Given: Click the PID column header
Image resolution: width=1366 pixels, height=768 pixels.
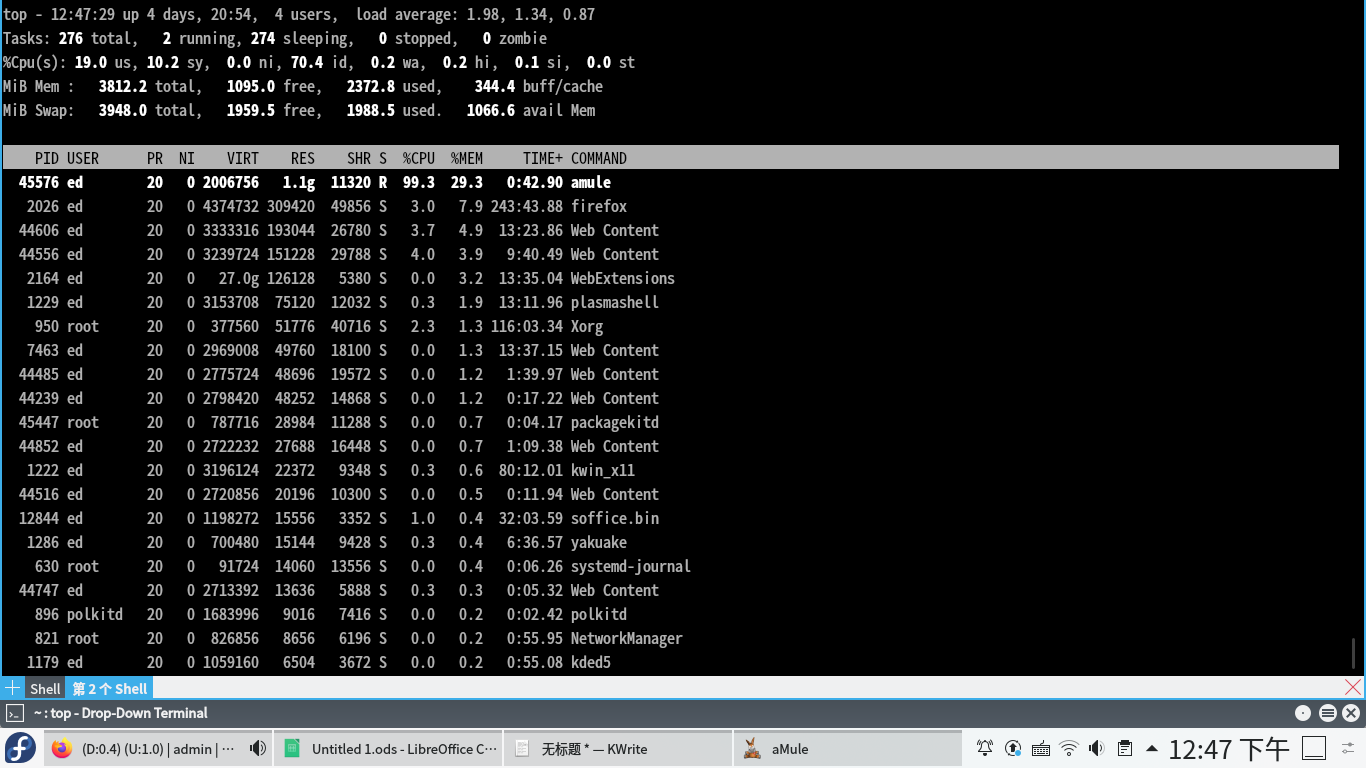Looking at the screenshot, I should (46, 158).
